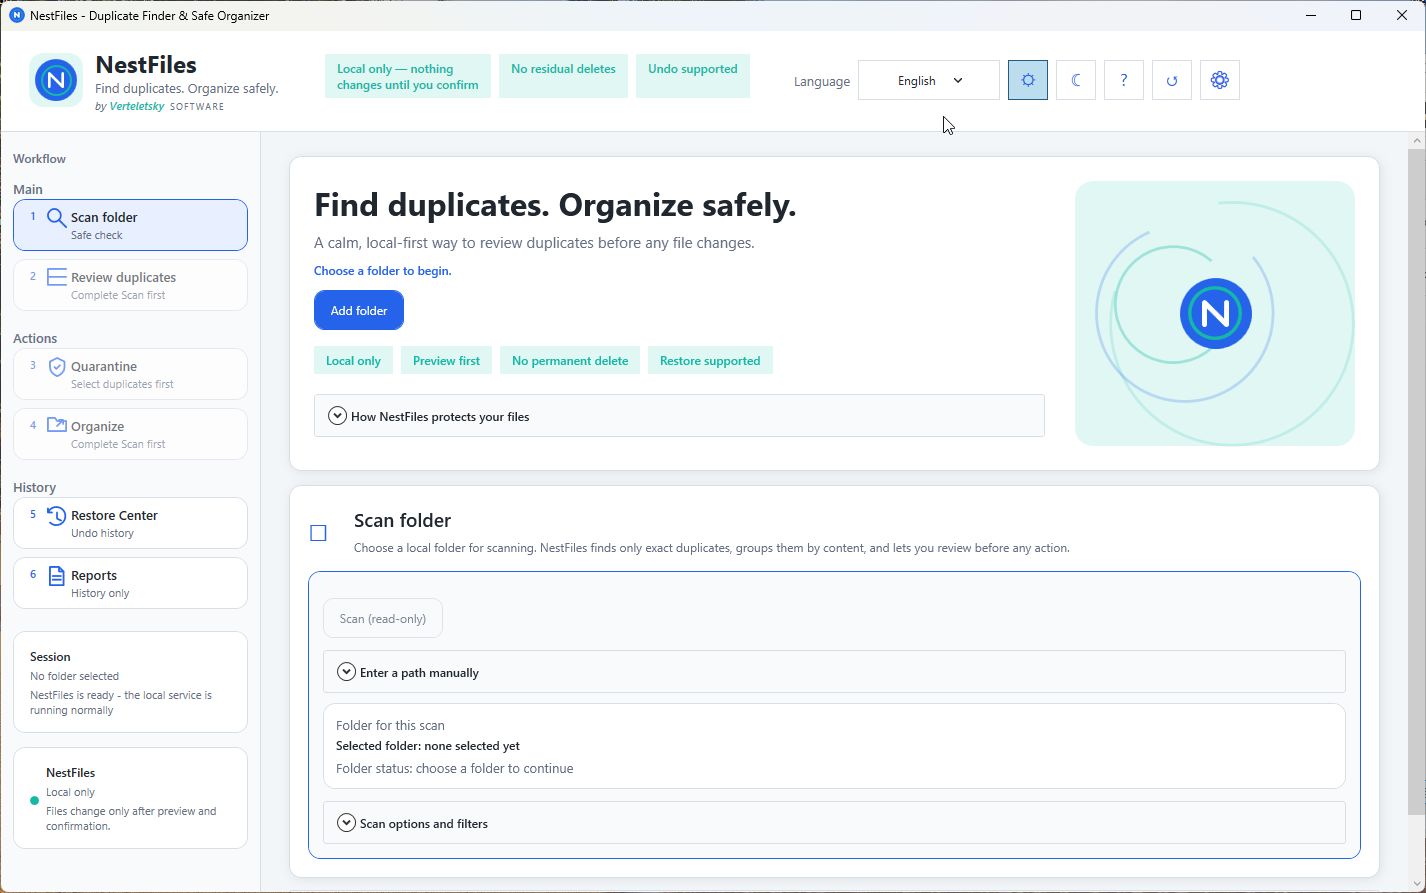The height and width of the screenshot is (893, 1426).
Task: Expand Scan options and filters section
Action: 834,823
